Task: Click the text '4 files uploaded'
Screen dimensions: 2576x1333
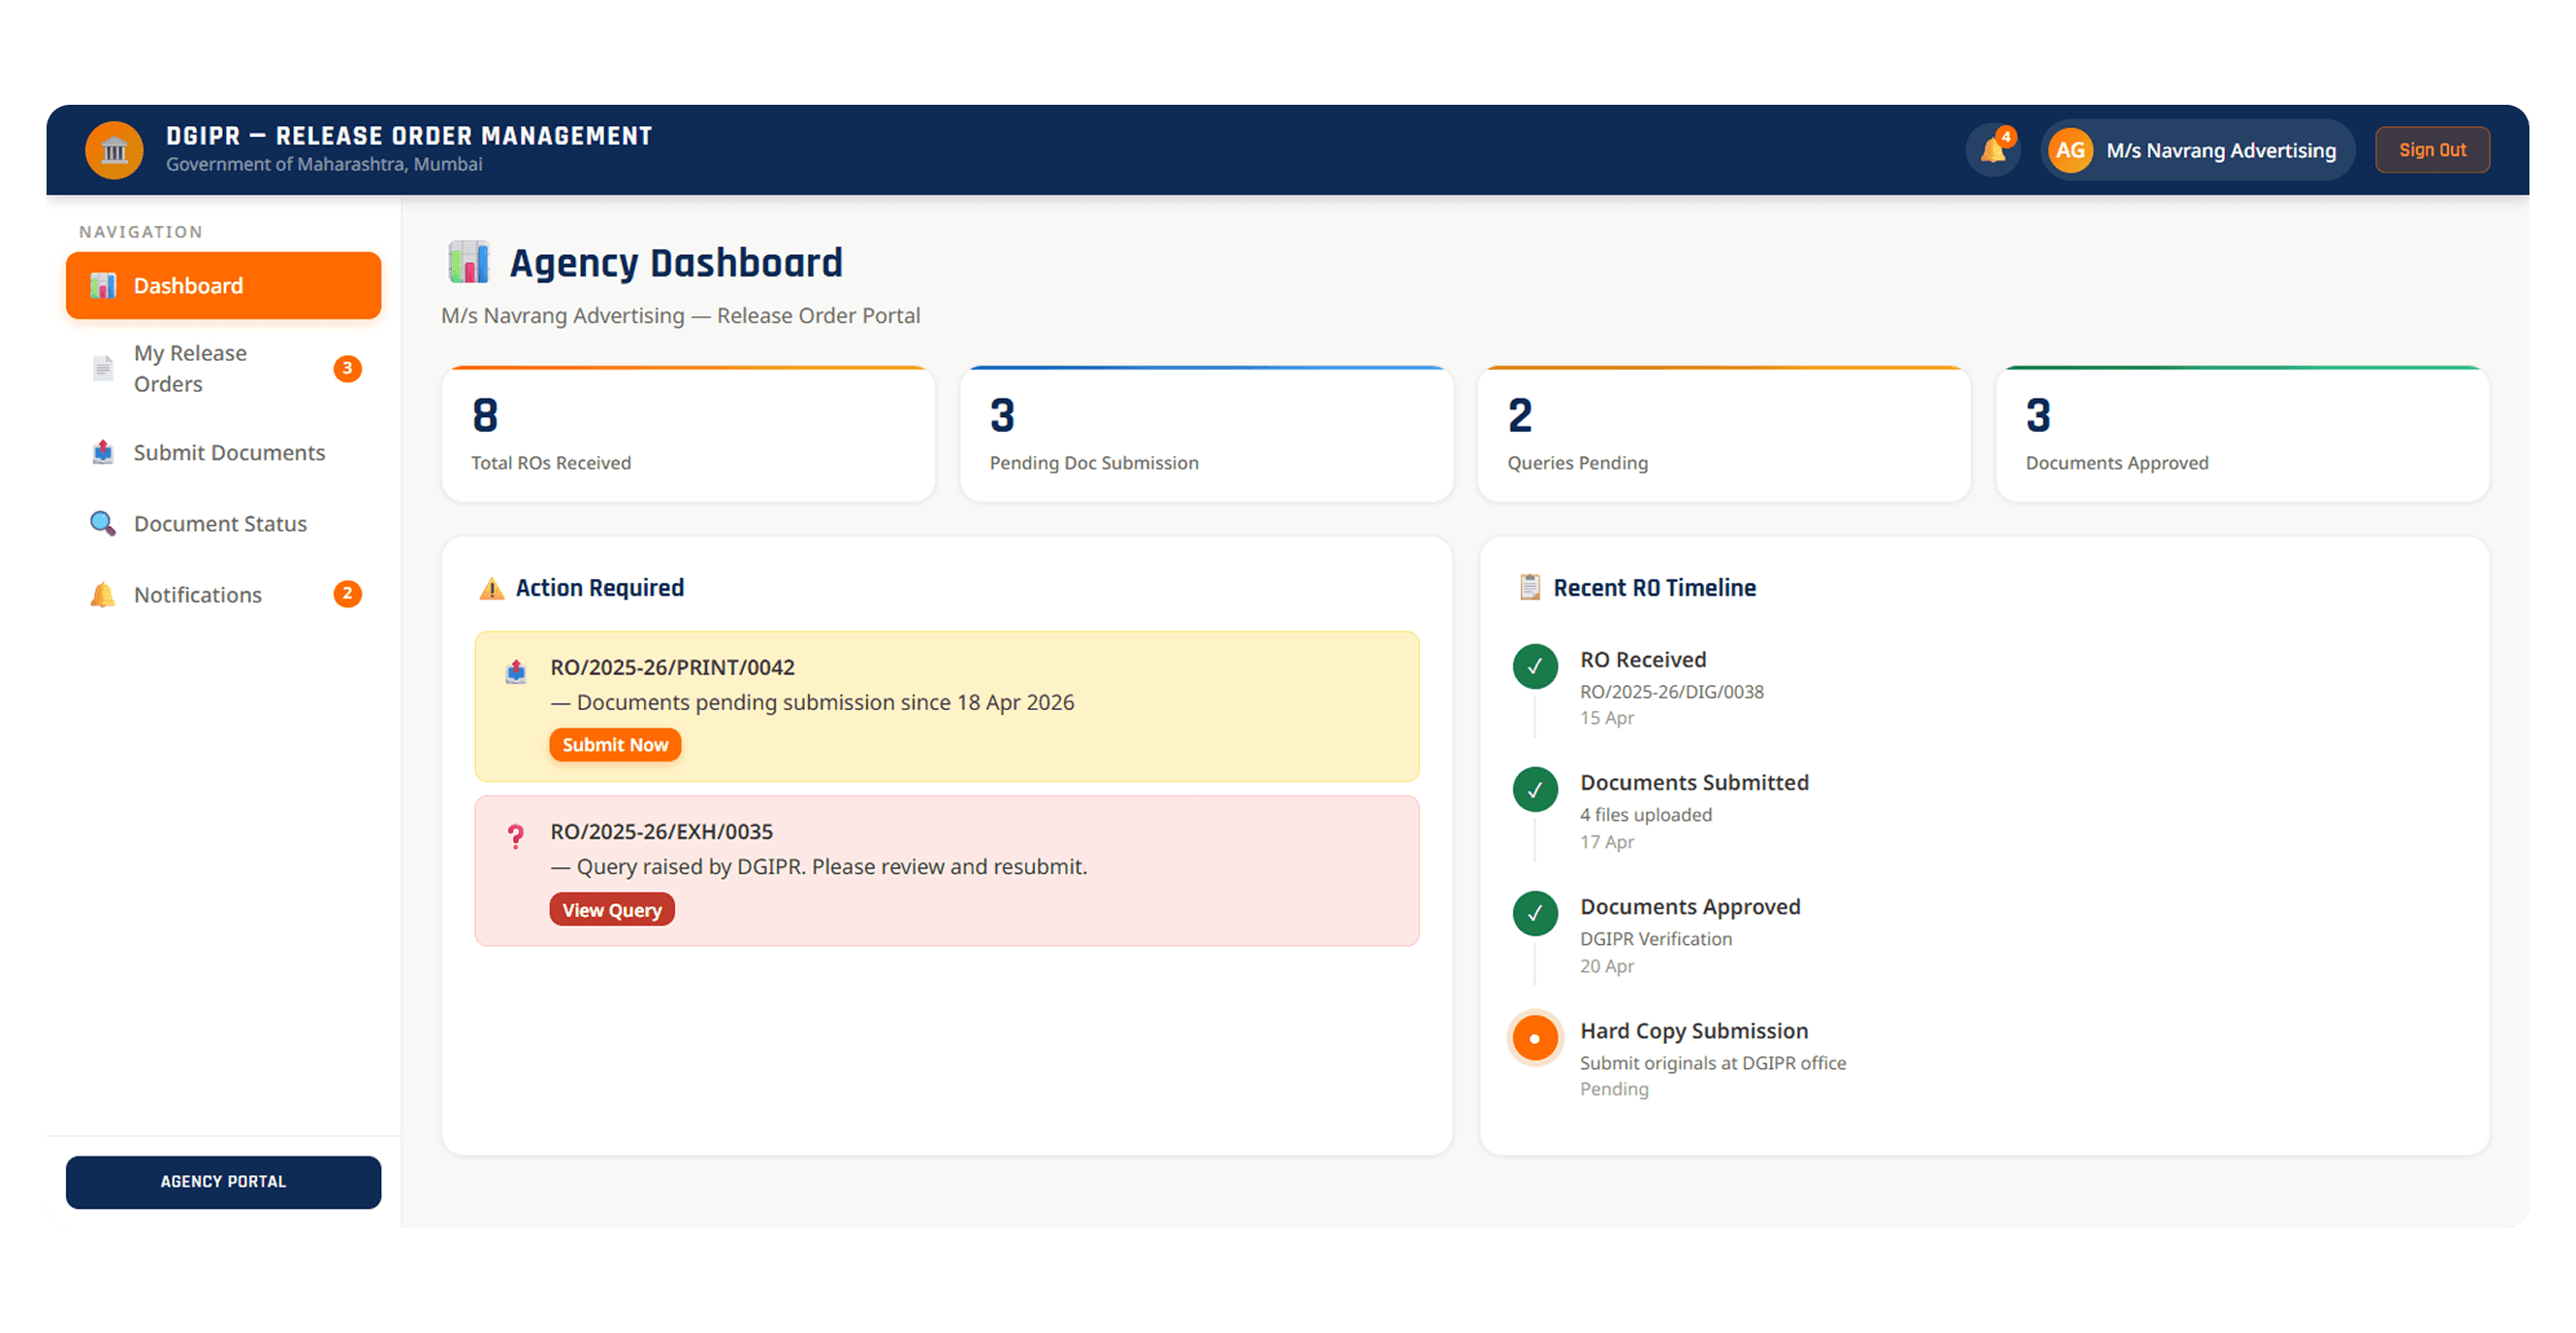Action: (1645, 815)
